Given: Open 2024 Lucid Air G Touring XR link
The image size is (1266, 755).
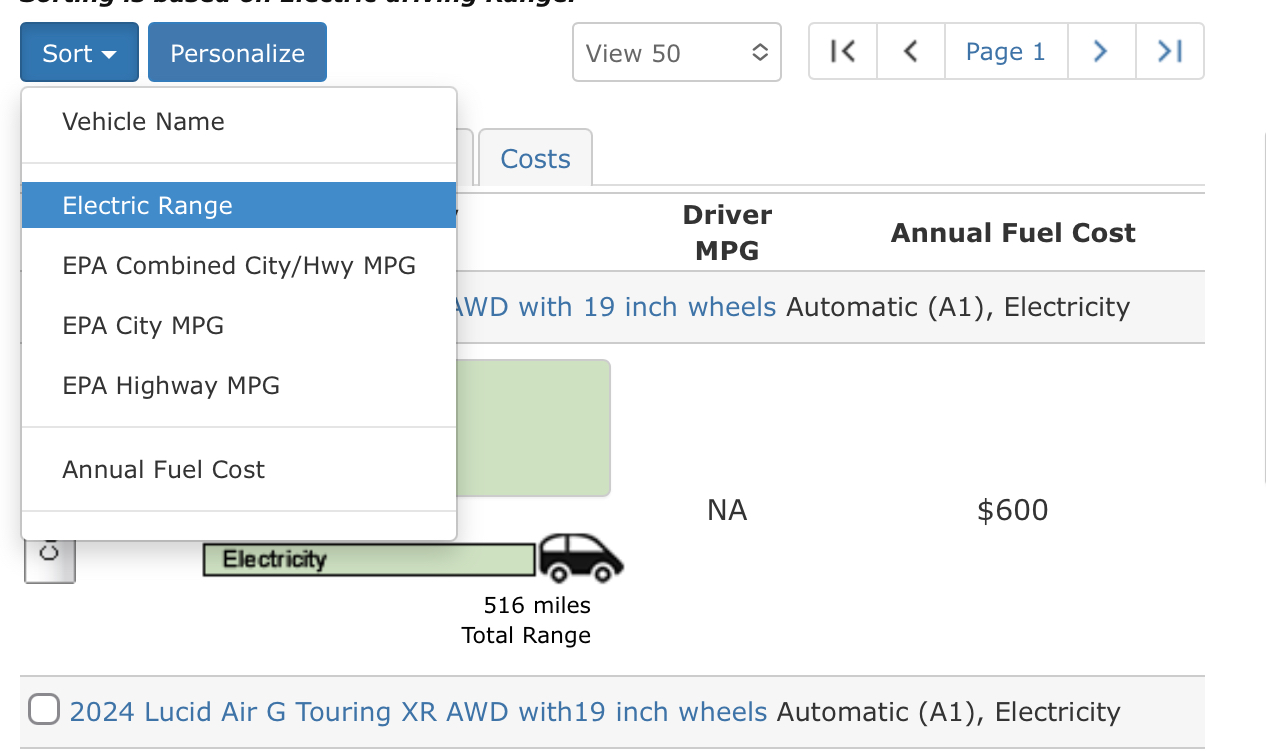Looking at the screenshot, I should coord(418,712).
